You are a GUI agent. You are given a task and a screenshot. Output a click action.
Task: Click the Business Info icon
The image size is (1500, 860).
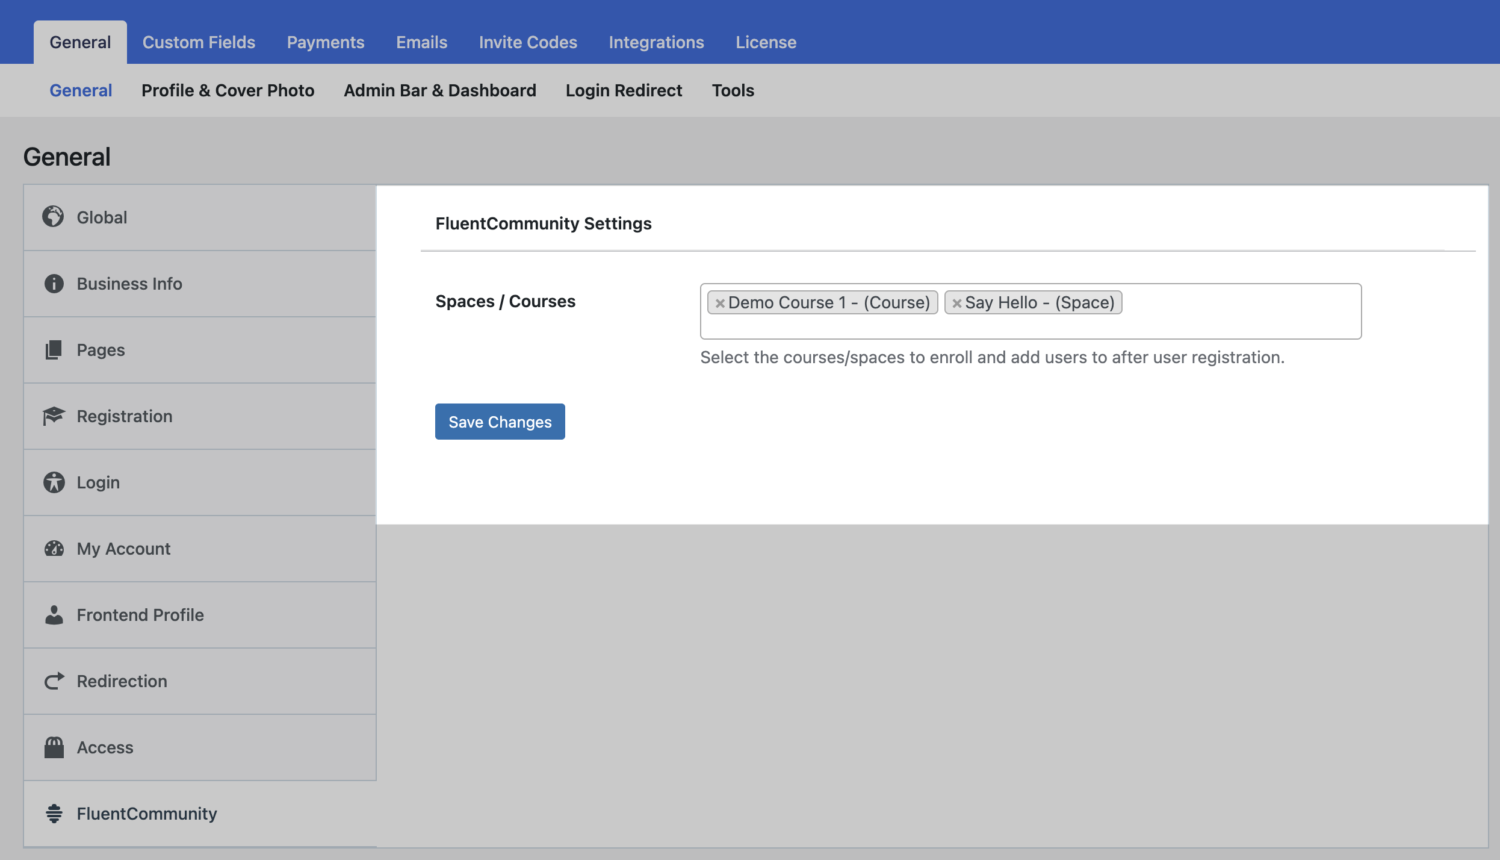point(54,284)
